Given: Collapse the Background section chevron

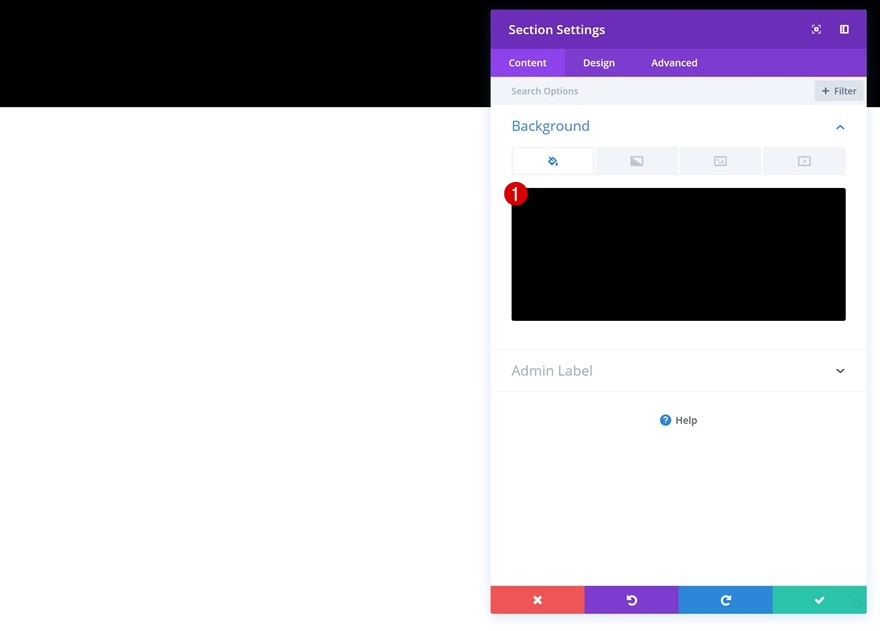Looking at the screenshot, I should (840, 127).
